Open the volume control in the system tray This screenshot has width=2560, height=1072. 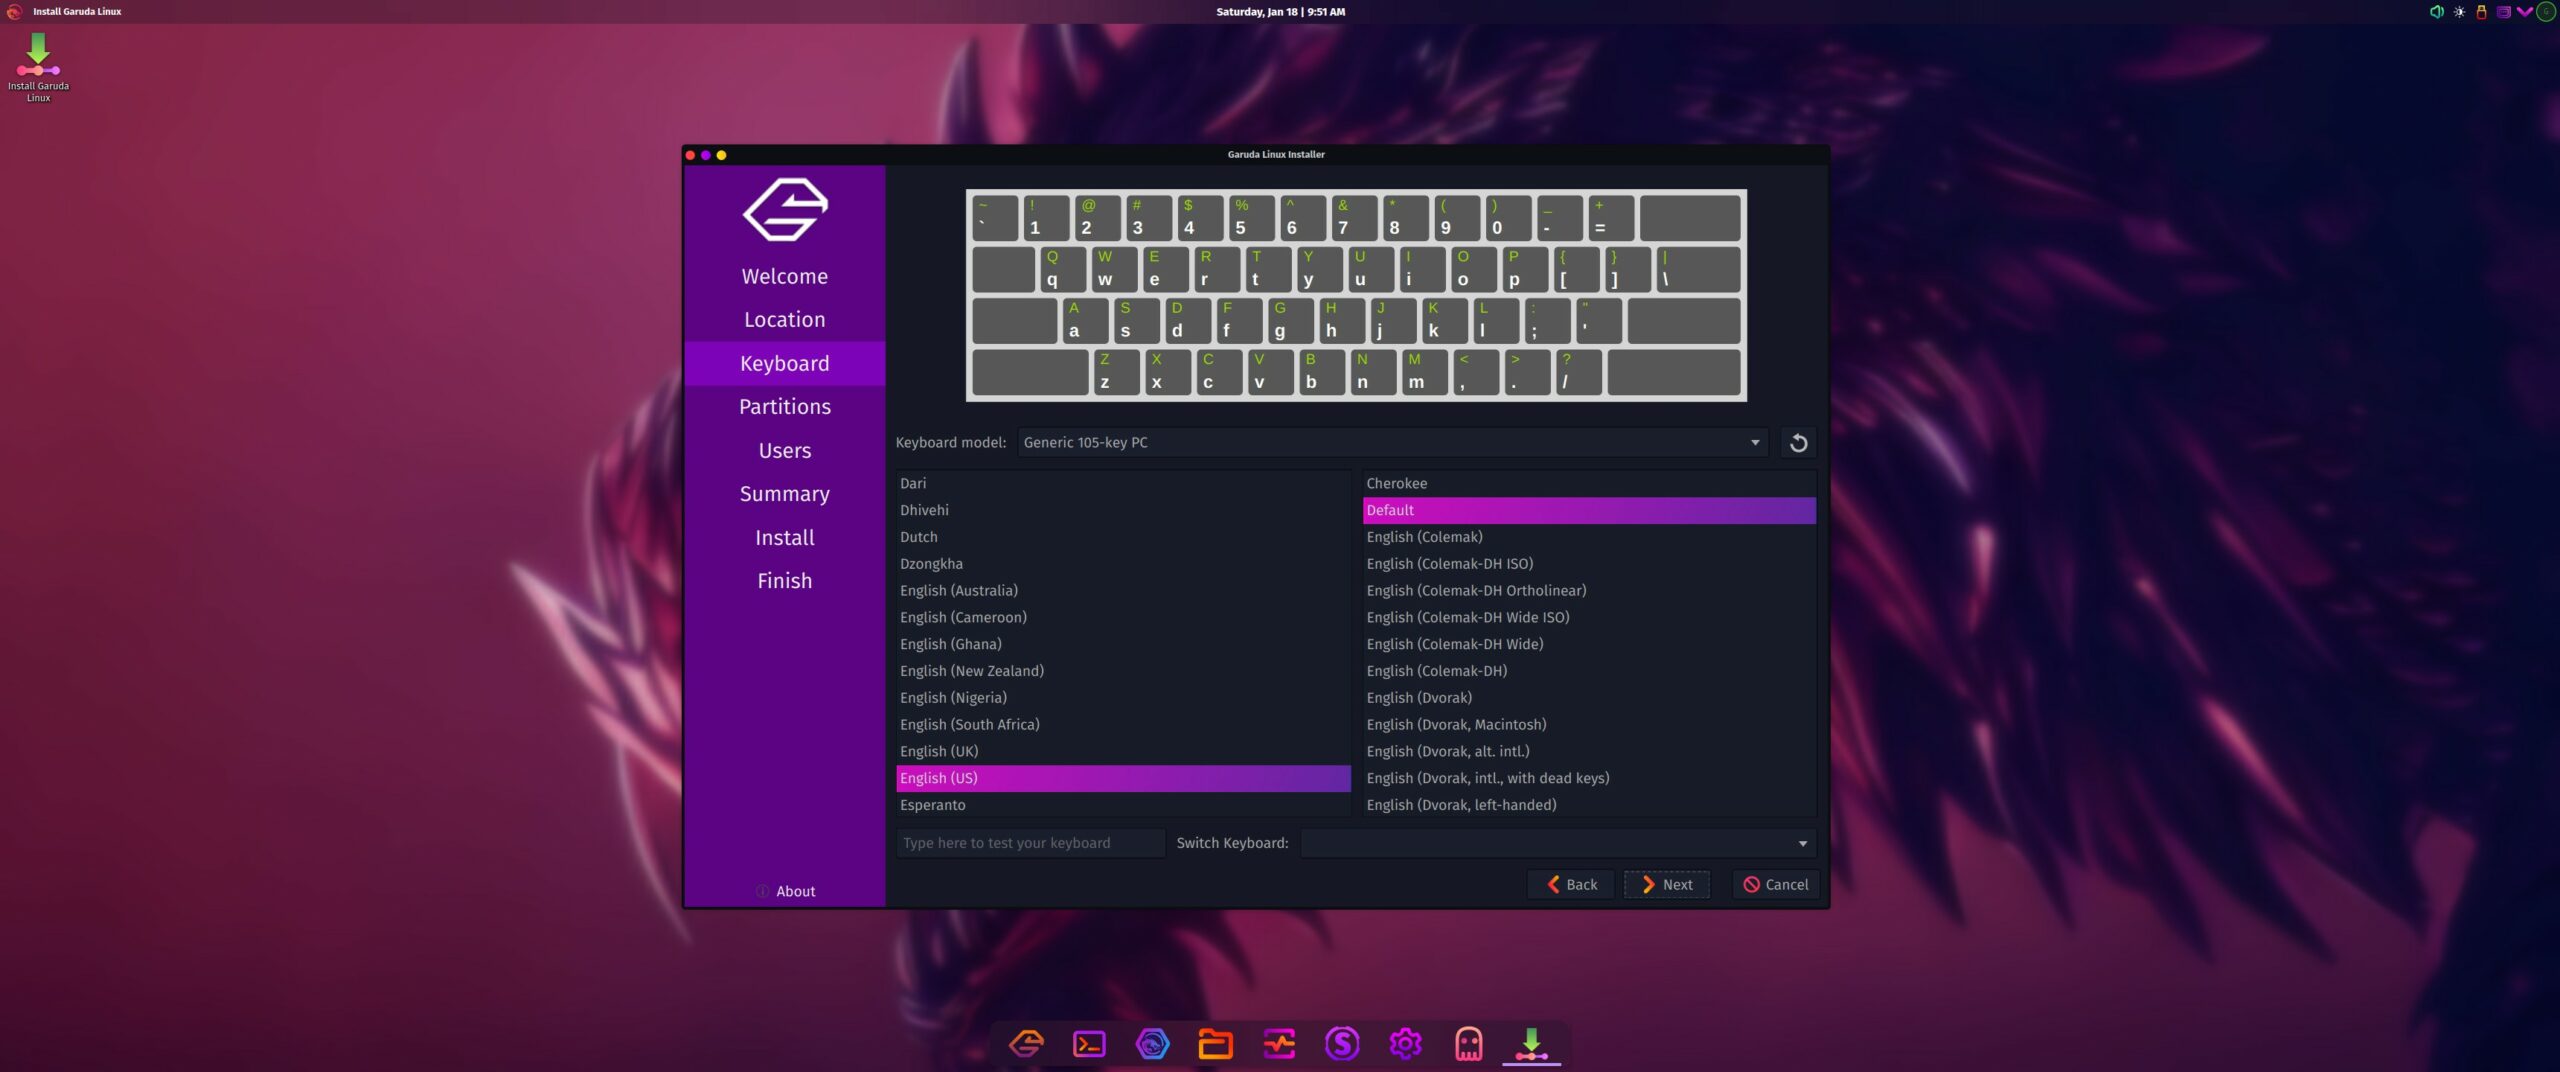click(2437, 12)
